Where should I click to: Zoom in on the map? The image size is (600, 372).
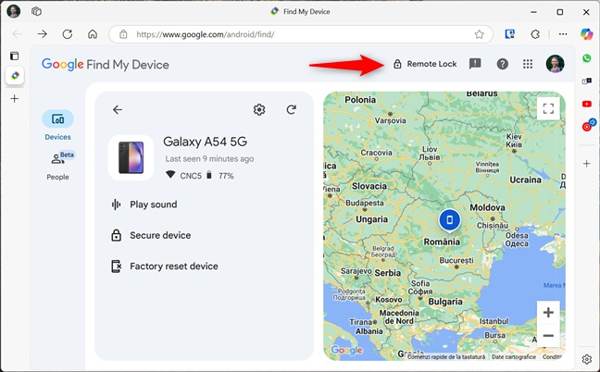coord(548,313)
